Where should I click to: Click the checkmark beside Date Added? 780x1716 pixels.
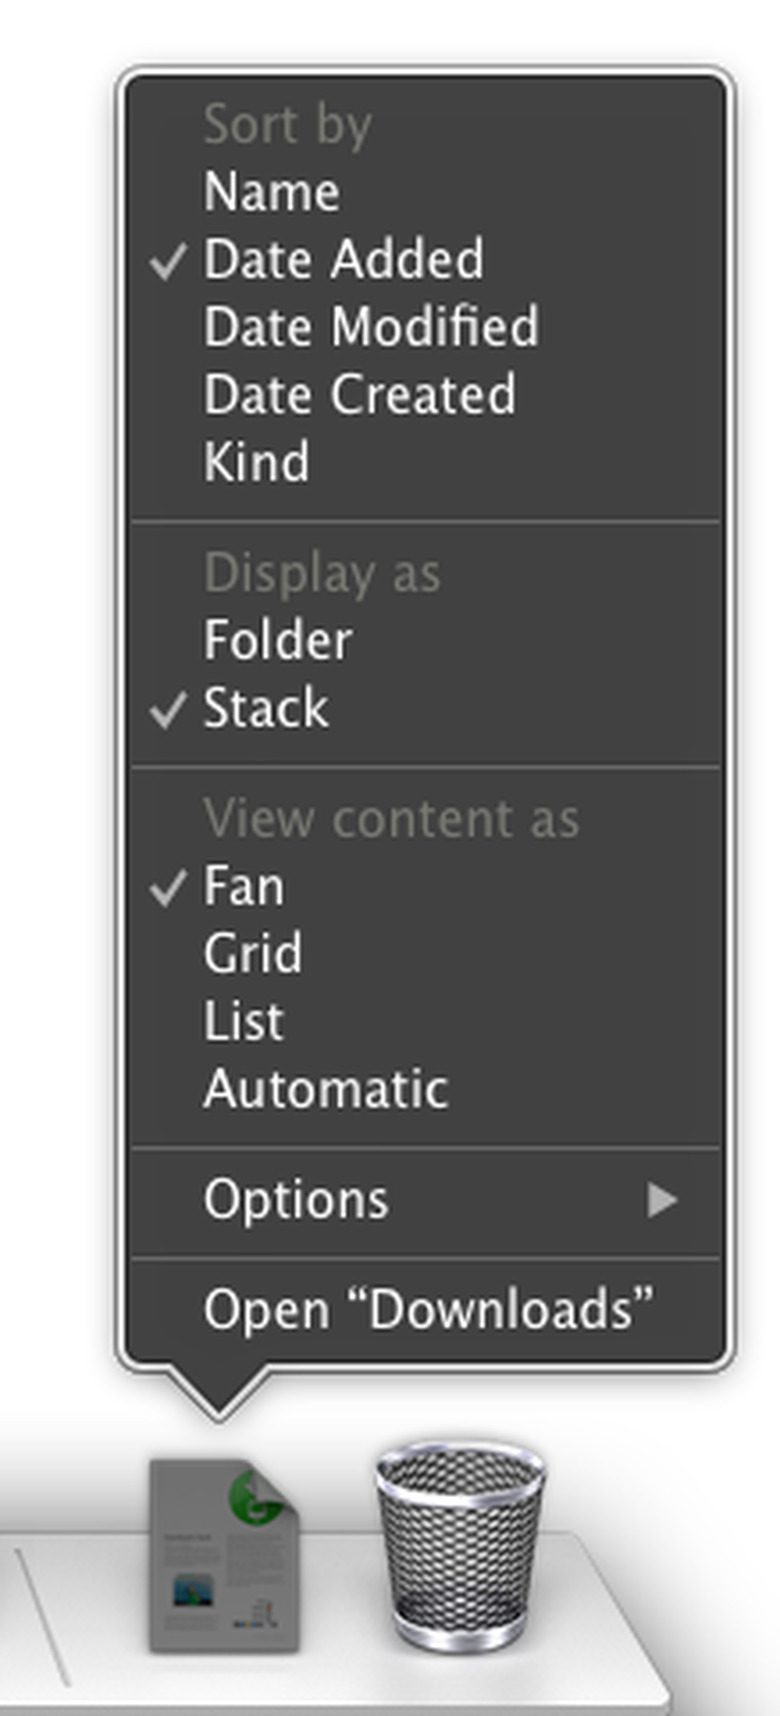pyautogui.click(x=168, y=261)
